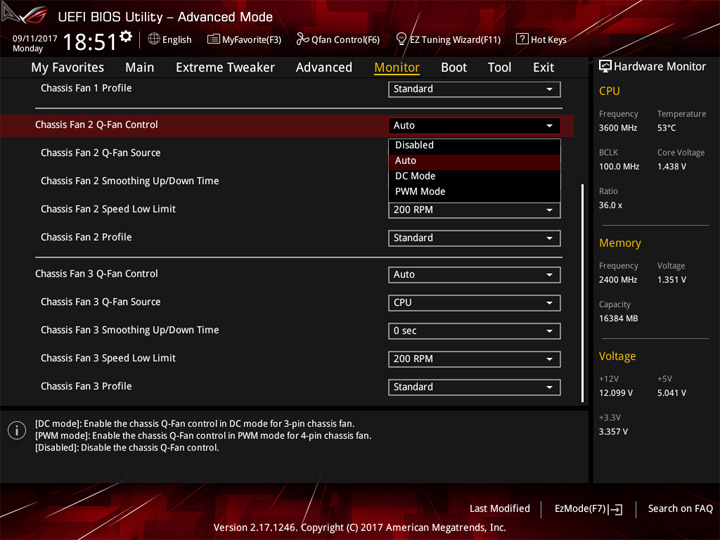Click the globe language icon
This screenshot has width=720, height=540.
point(154,39)
